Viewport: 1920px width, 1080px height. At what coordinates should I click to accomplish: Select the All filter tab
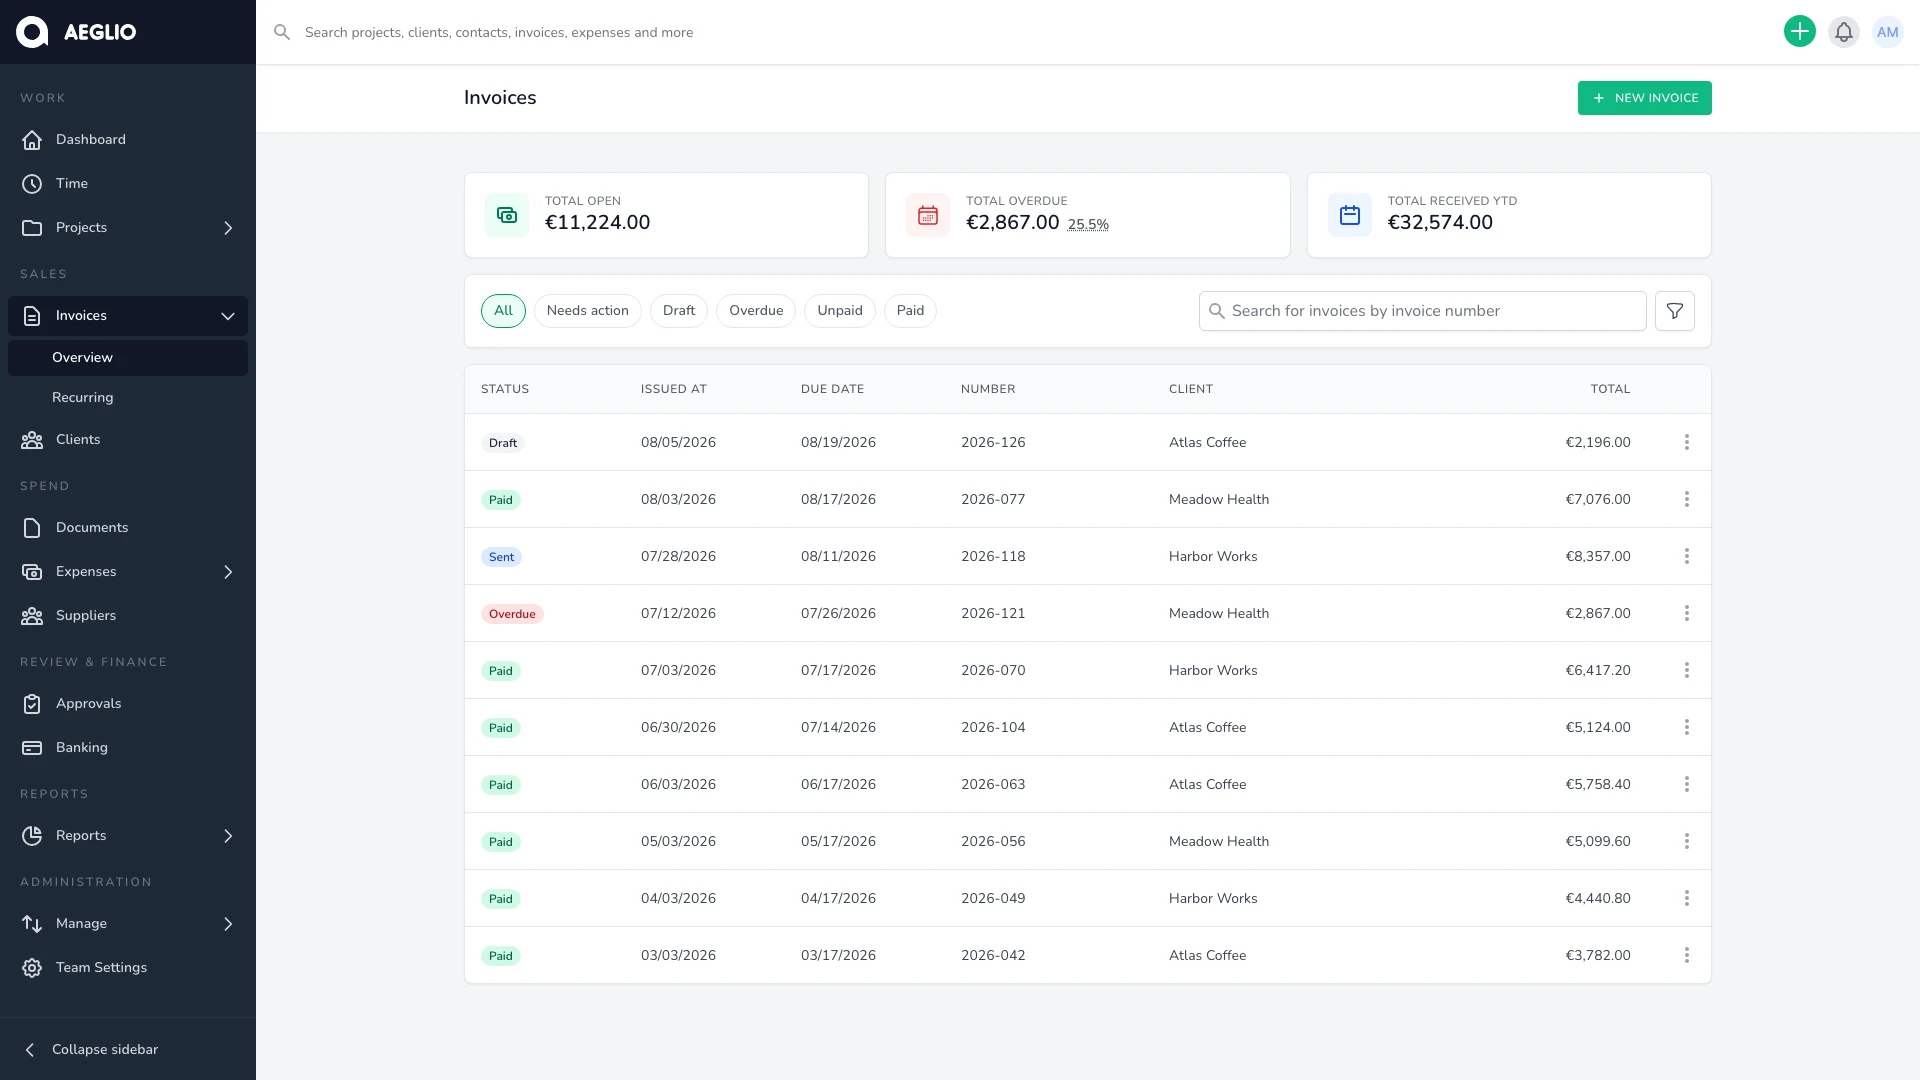coord(503,311)
